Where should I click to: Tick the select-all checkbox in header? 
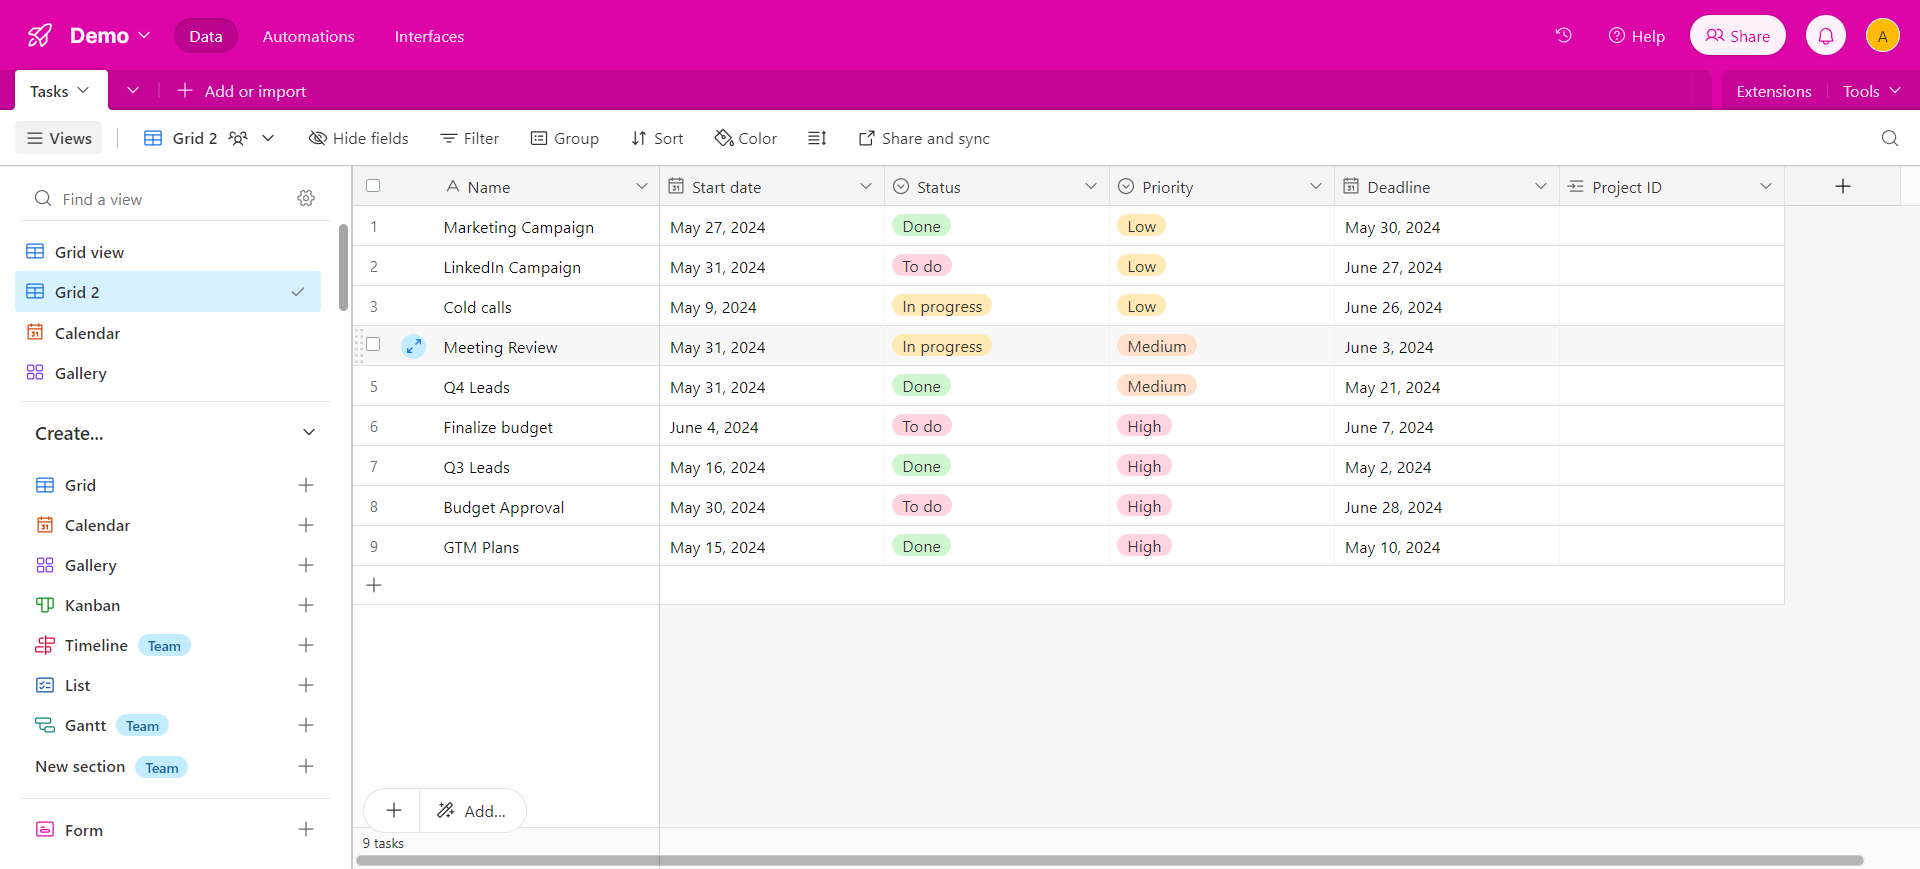[x=373, y=186]
